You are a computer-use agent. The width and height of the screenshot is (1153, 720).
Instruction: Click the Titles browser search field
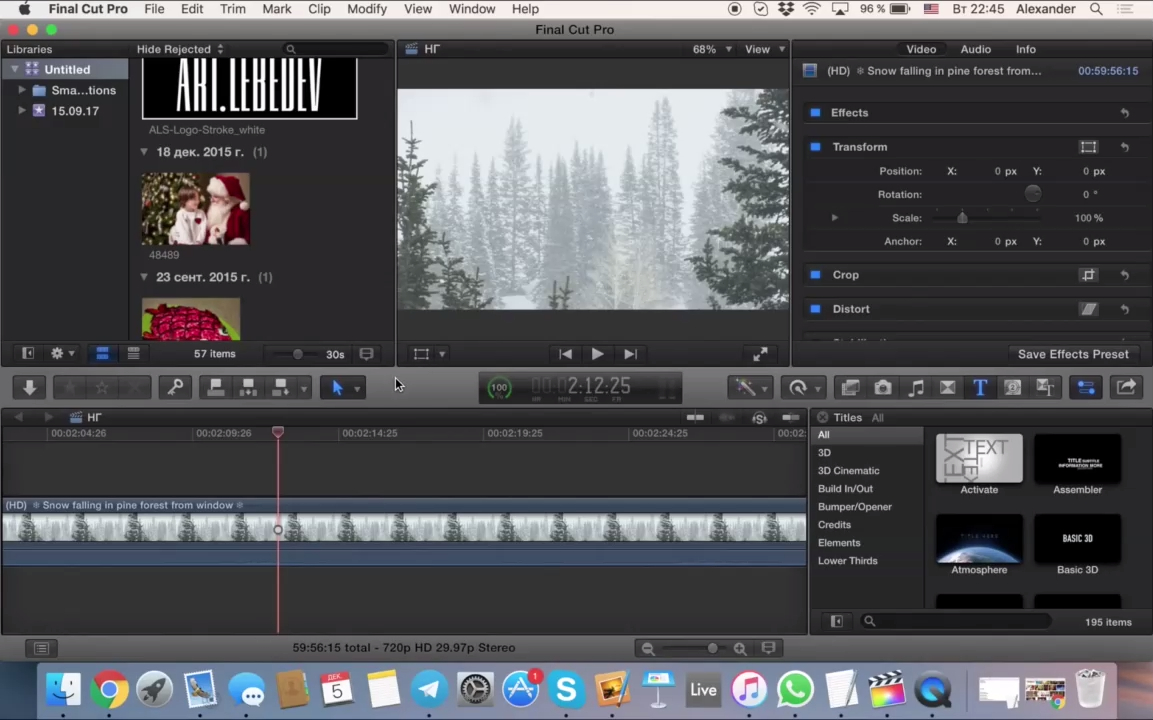point(956,621)
